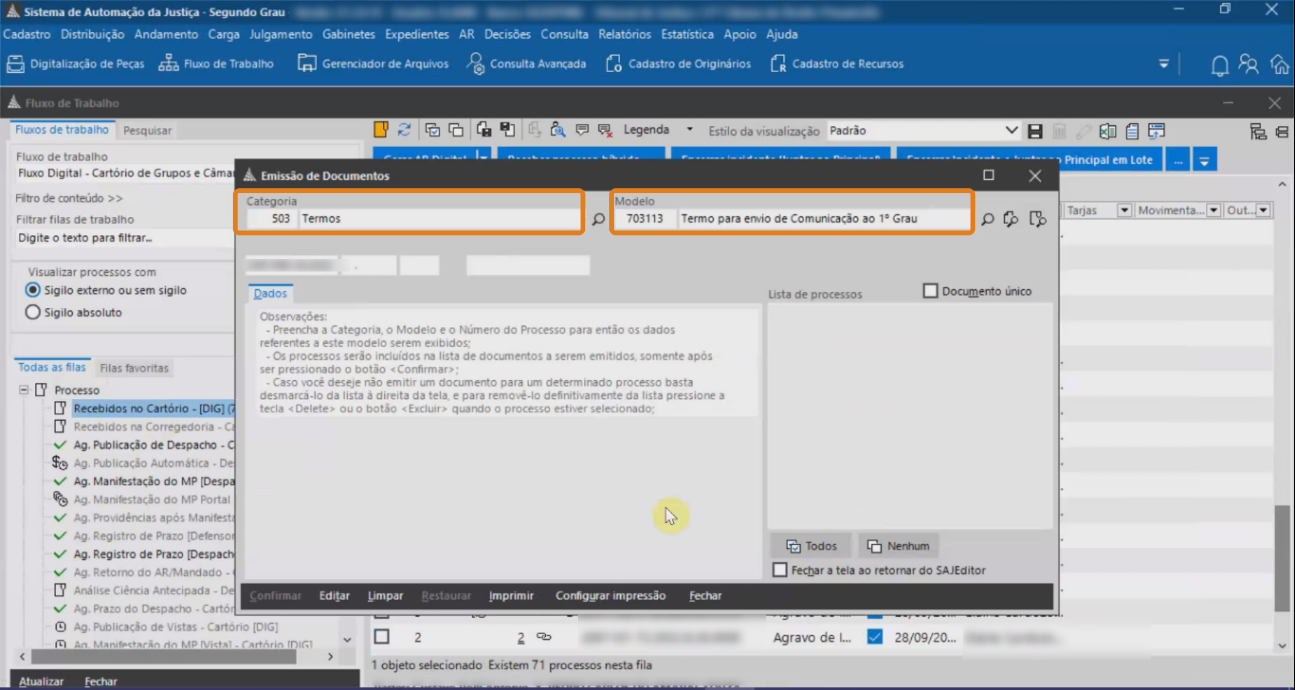Image resolution: width=1295 pixels, height=690 pixels.
Task: Click the tree layout icon at the far right of the toolbar
Action: click(1258, 131)
